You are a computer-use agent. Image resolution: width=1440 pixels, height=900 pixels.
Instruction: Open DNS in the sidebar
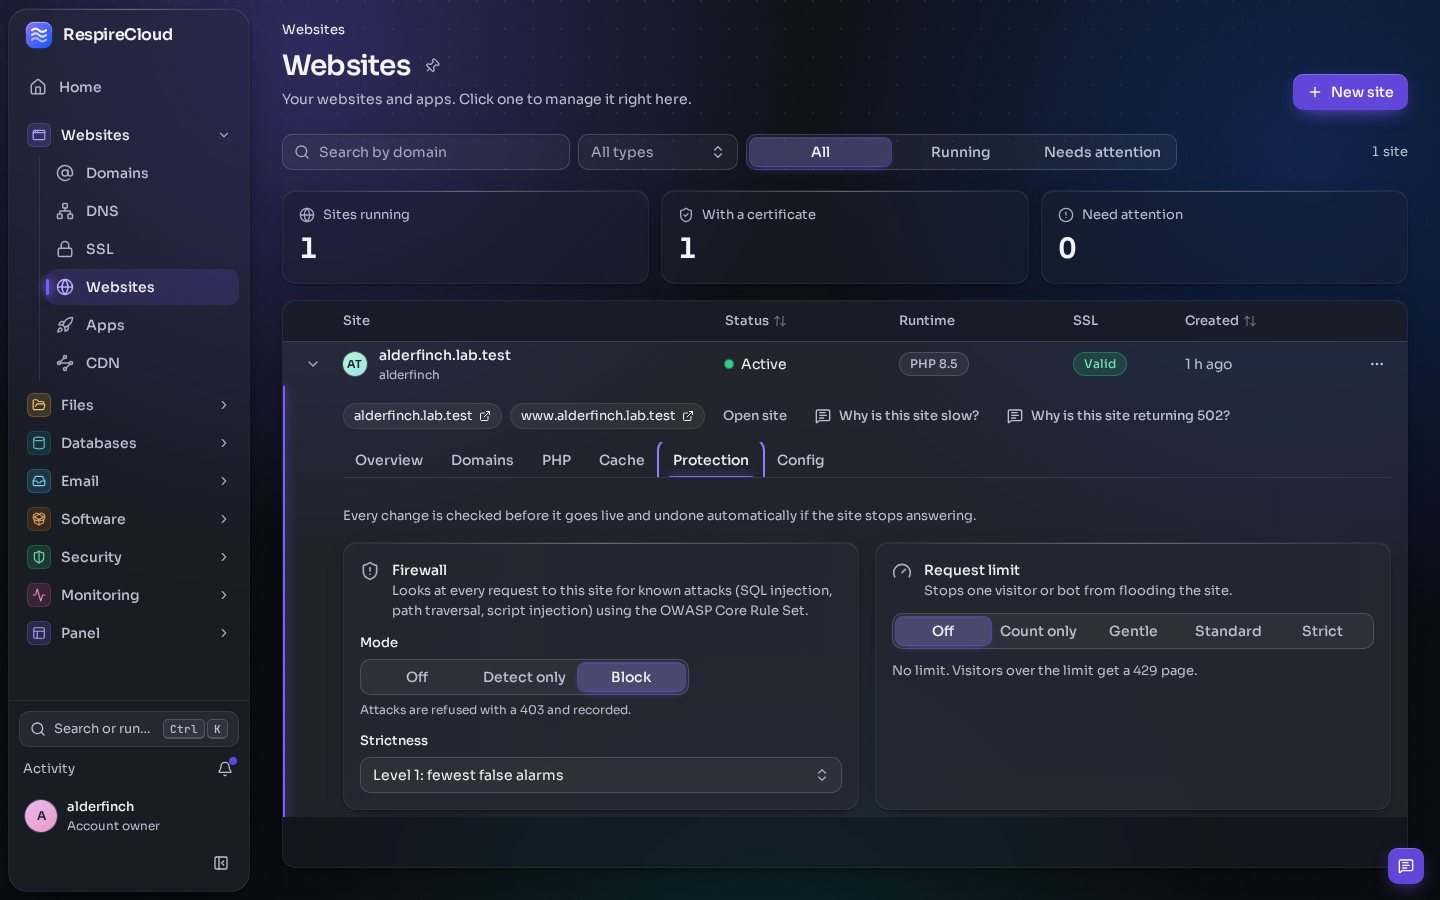pyautogui.click(x=142, y=211)
